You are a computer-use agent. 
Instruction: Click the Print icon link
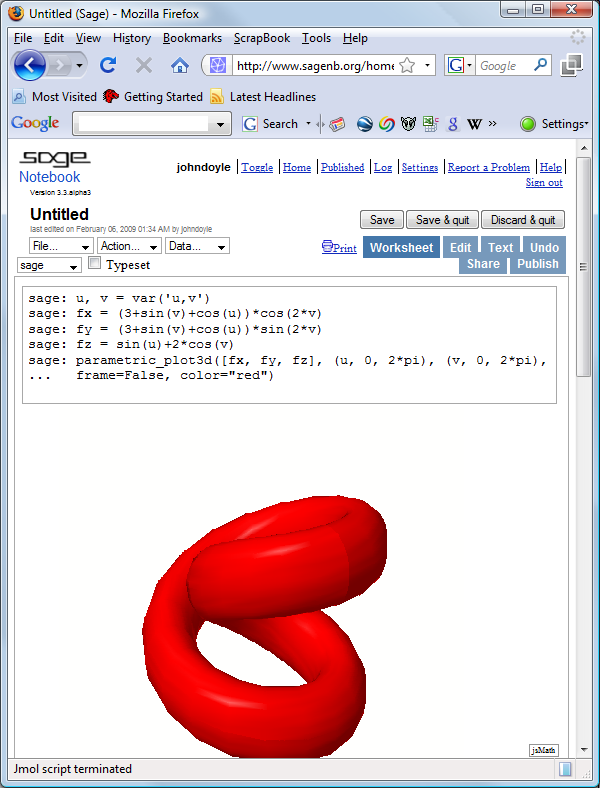tap(339, 248)
